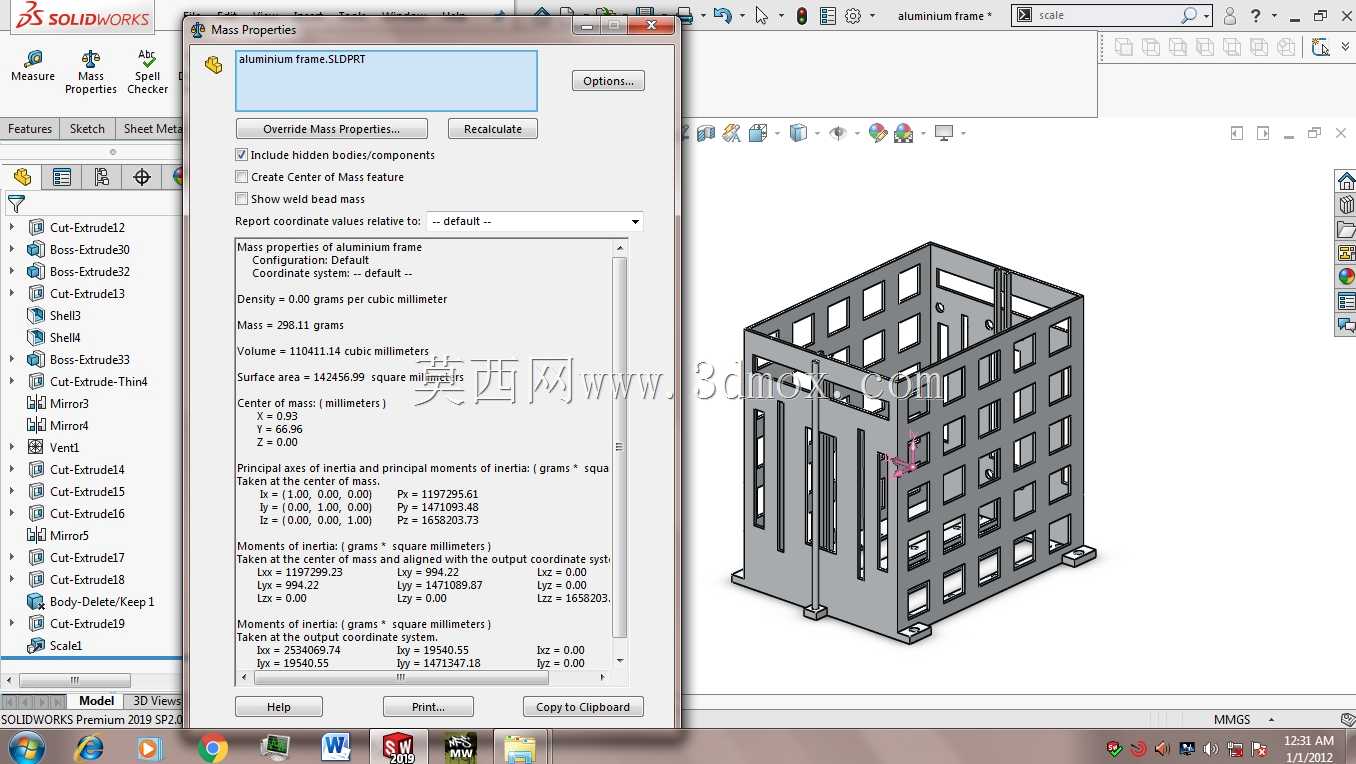The width and height of the screenshot is (1356, 764).
Task: Open the ConfigurationManager tab
Action: [x=101, y=177]
